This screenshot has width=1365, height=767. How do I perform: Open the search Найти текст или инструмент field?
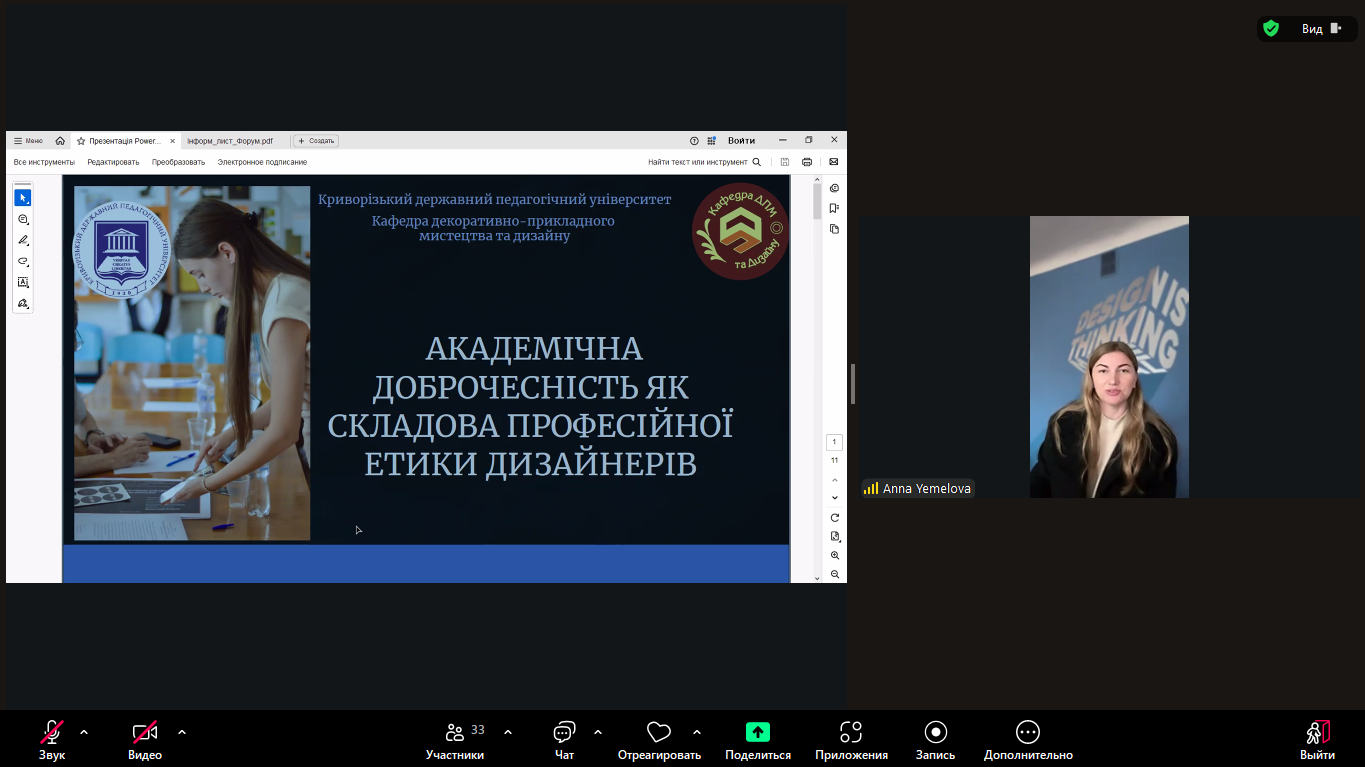pos(700,161)
